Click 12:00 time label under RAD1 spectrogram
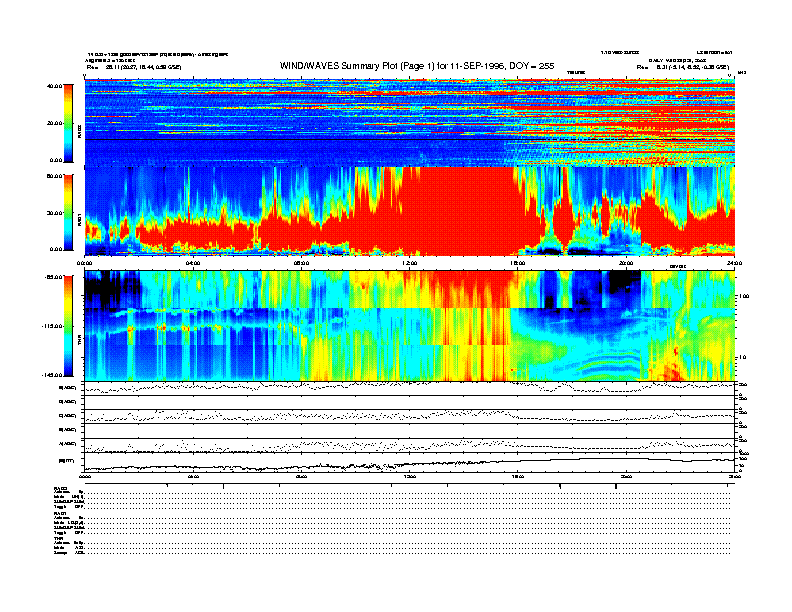 410,263
